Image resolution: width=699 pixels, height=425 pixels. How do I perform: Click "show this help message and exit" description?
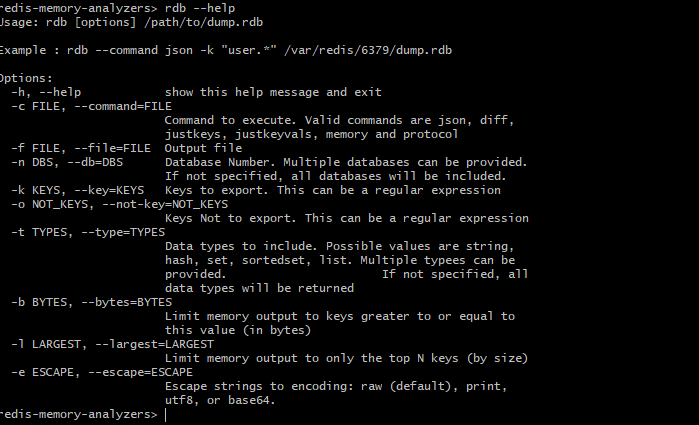coord(273,91)
